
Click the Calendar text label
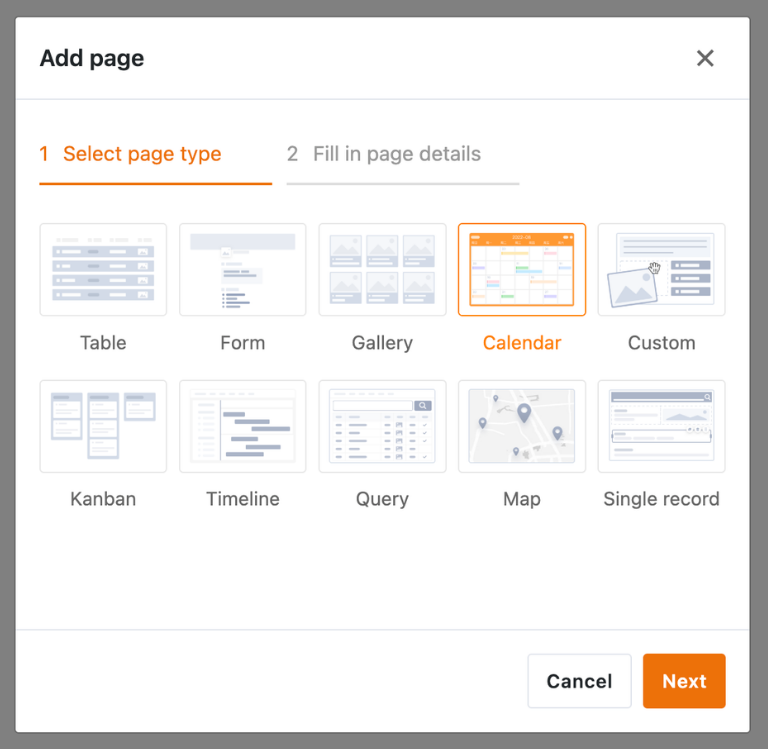pyautogui.click(x=522, y=343)
